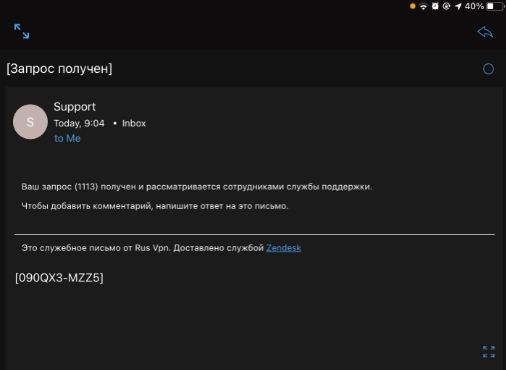This screenshot has height=370, width=506.
Task: Tap the "Today, 9:04" timestamp
Action: point(79,123)
